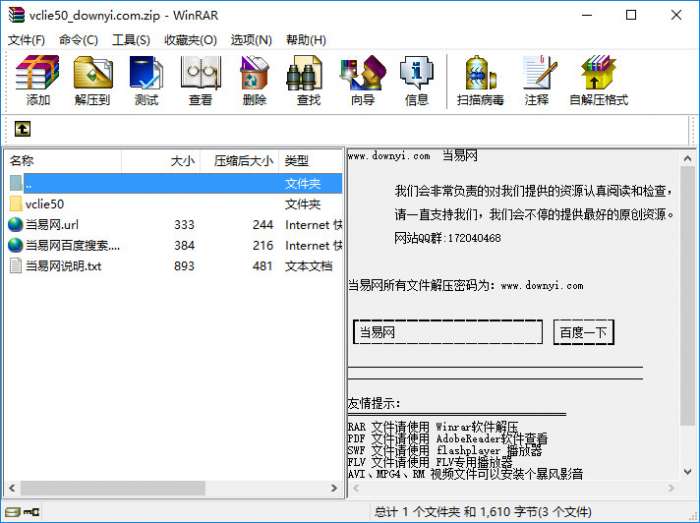Image resolution: width=700 pixels, height=523 pixels.
Task: Open the 文件(F) menu
Action: point(26,40)
